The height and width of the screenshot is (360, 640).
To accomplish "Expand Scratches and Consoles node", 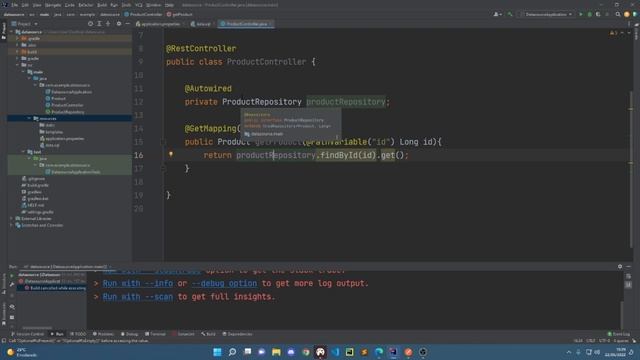I will (x=12, y=225).
